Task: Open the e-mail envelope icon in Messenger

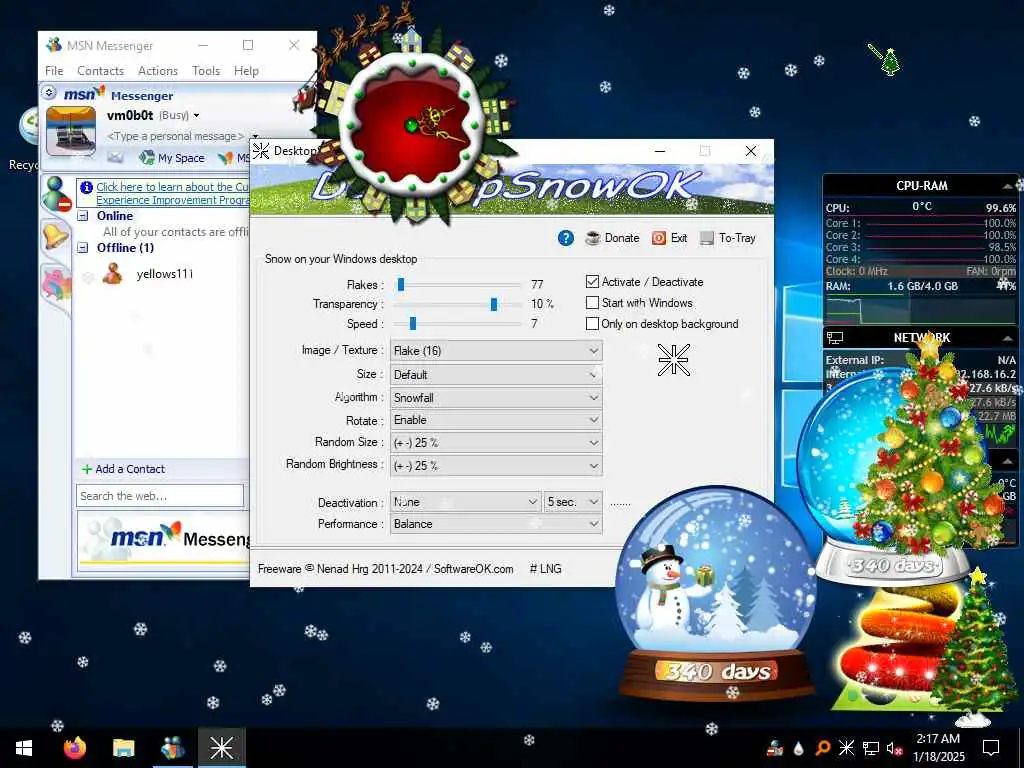Action: click(x=115, y=157)
